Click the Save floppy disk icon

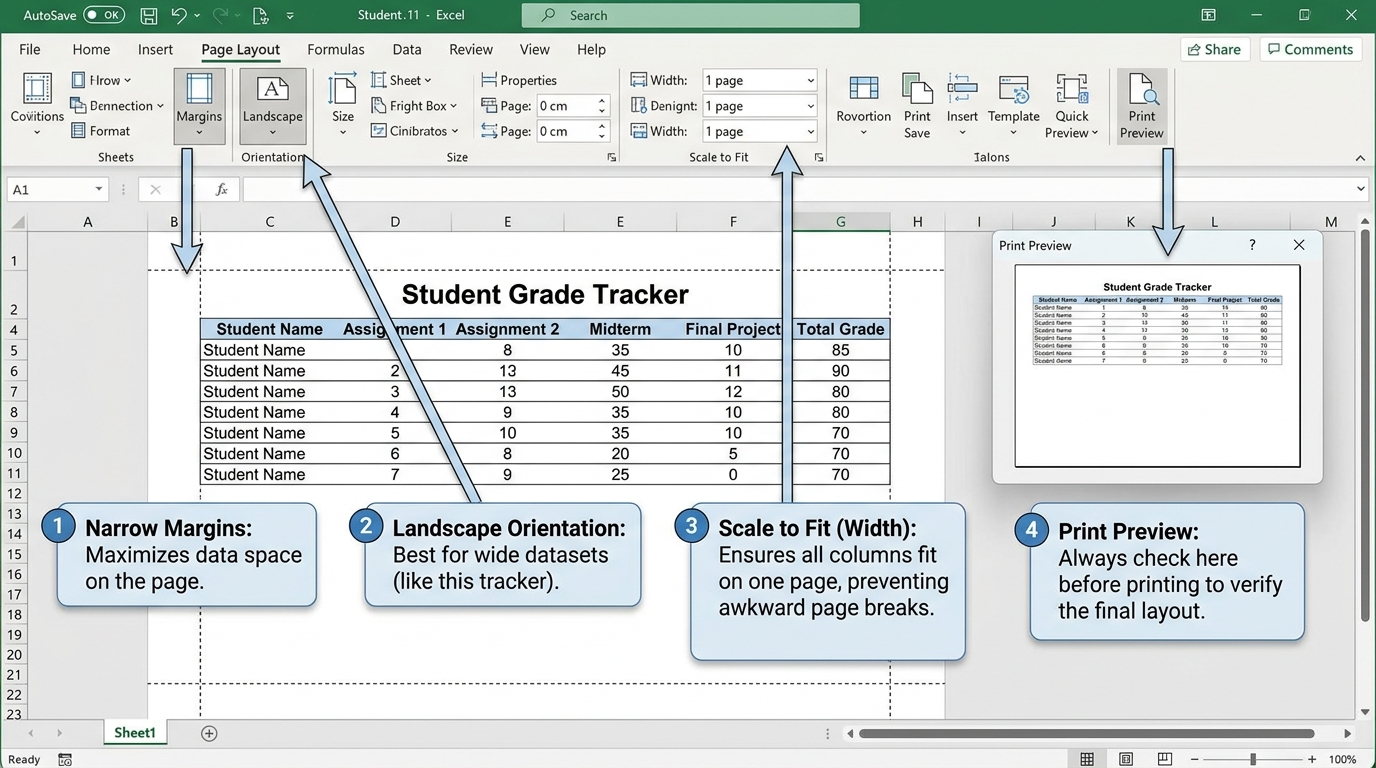coord(148,16)
